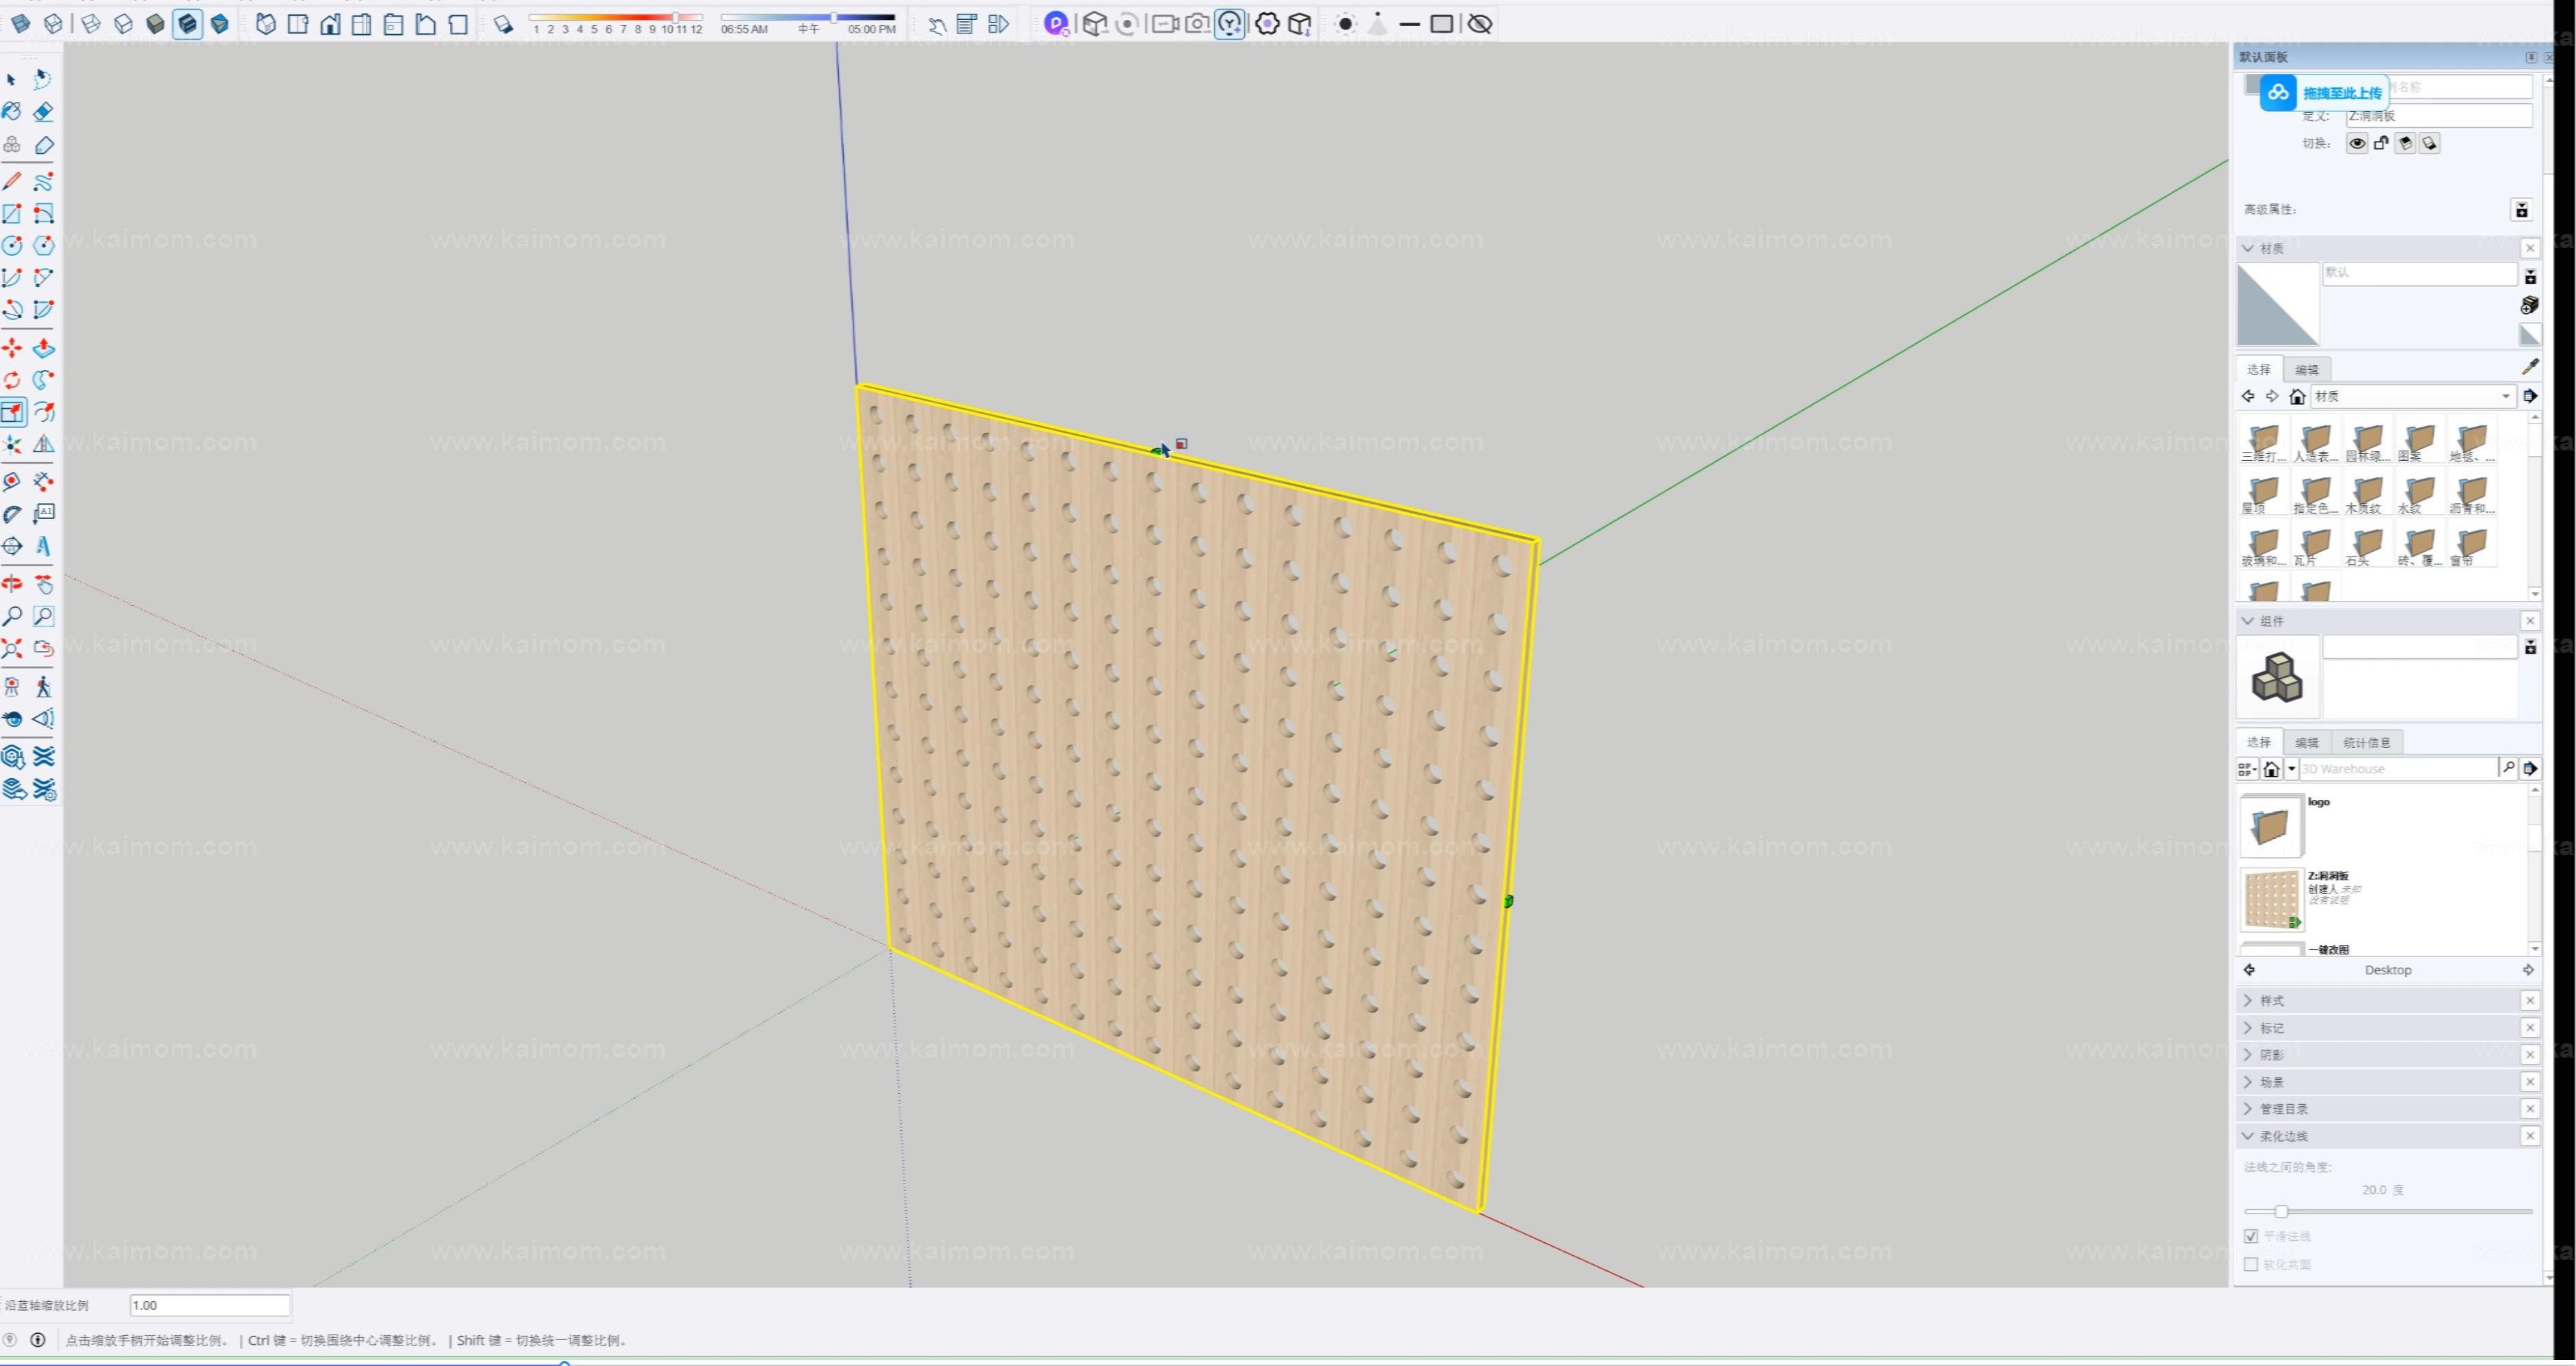Screen dimensions: 2576x1366
Task: Toggle X-ray face style
Action: point(21,24)
